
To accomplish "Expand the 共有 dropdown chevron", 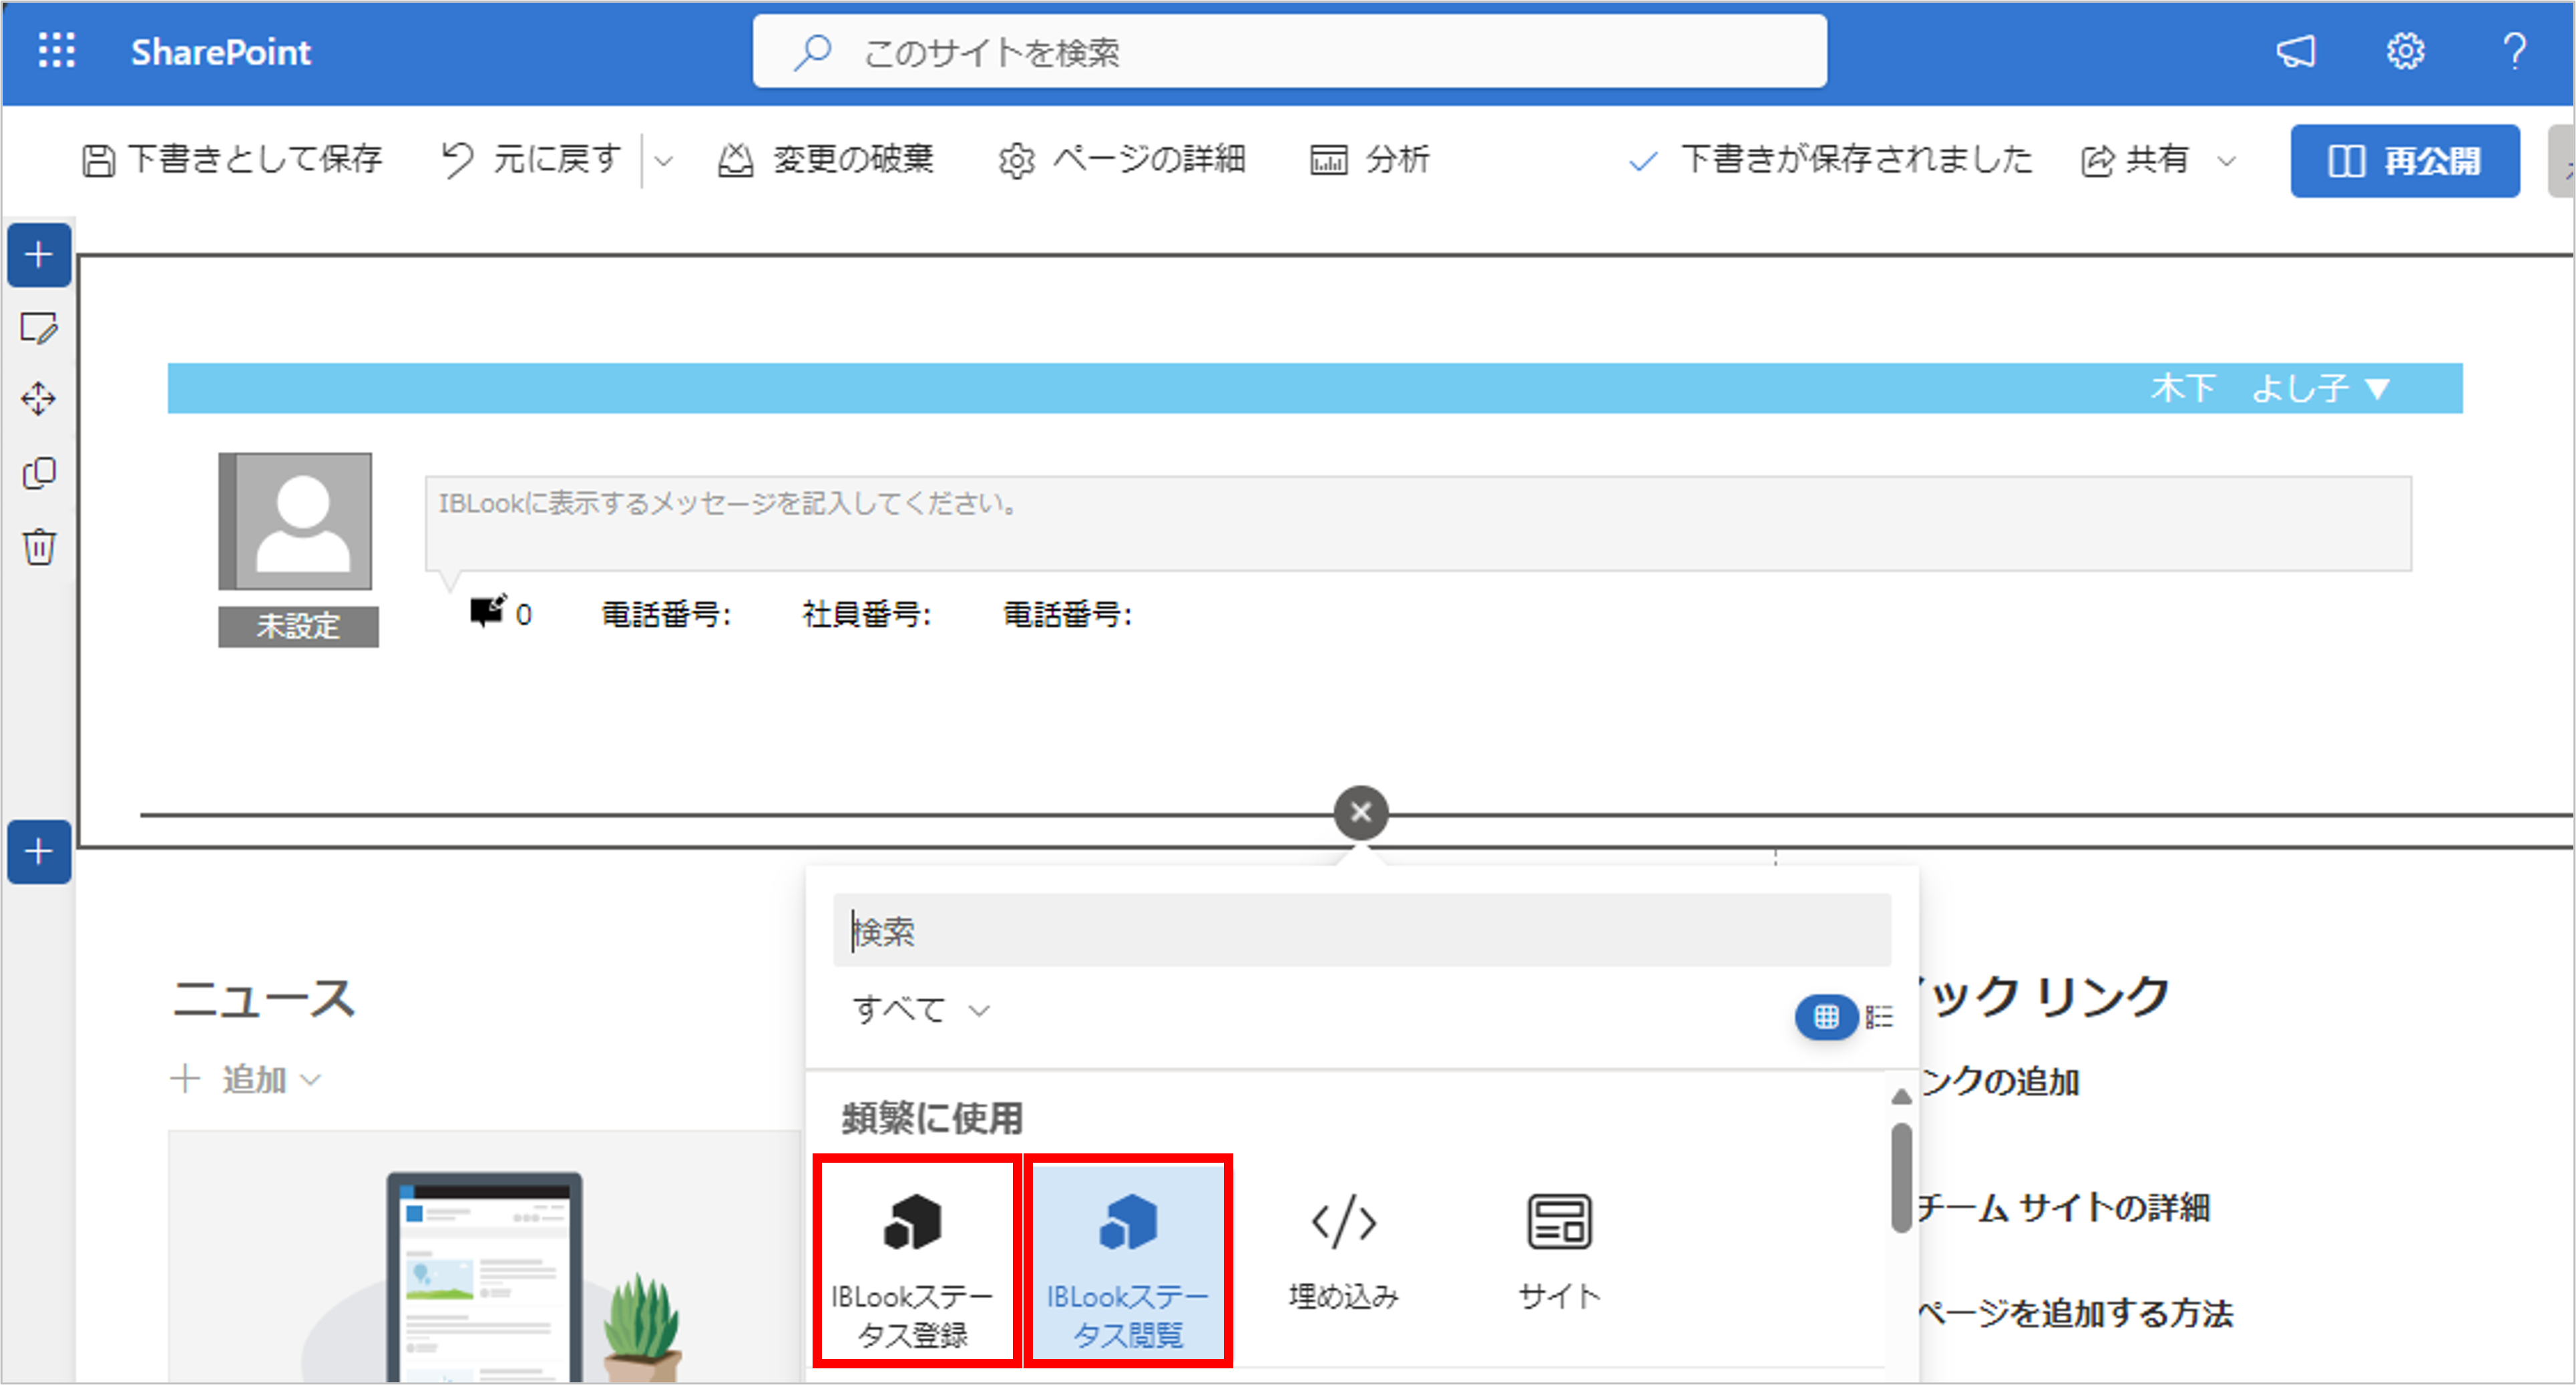I will (x=2227, y=161).
